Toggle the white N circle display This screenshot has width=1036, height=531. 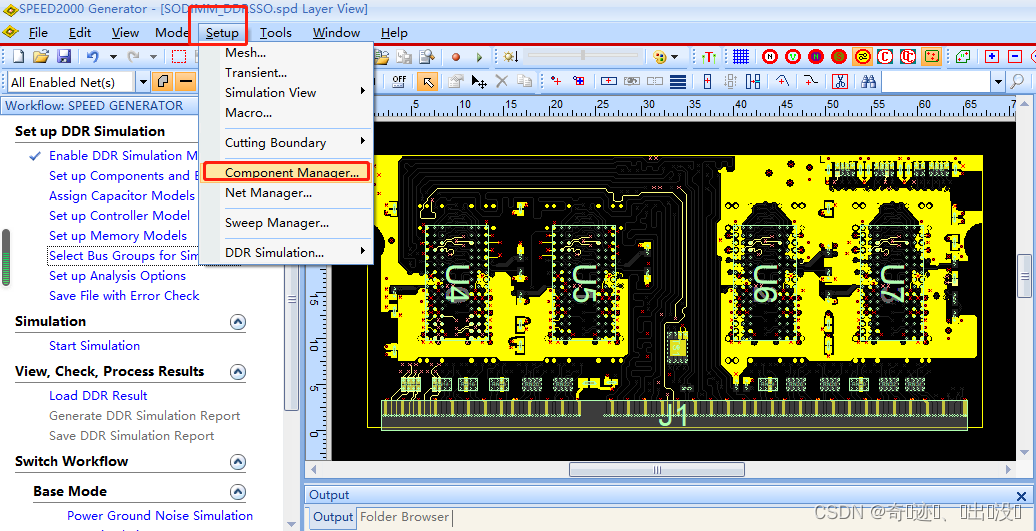click(770, 57)
